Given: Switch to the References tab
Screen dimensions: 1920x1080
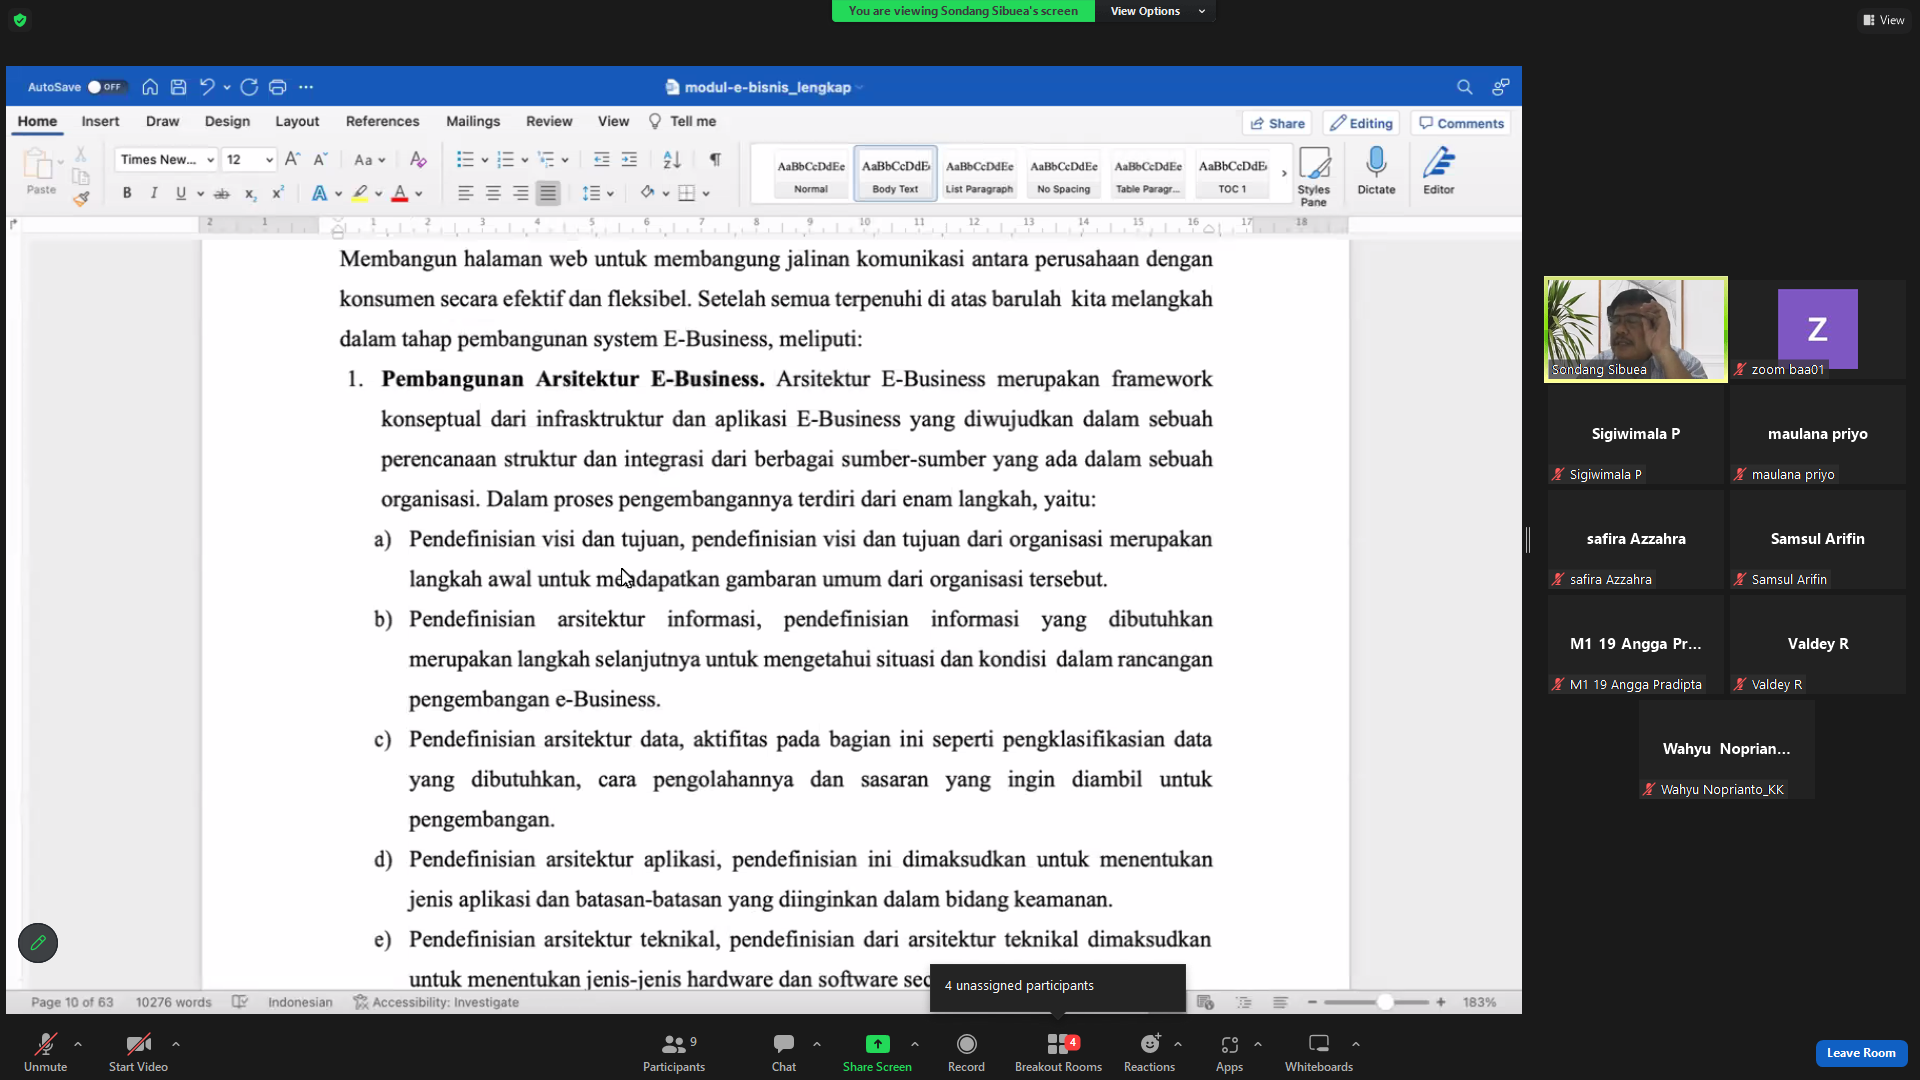Looking at the screenshot, I should coord(382,121).
